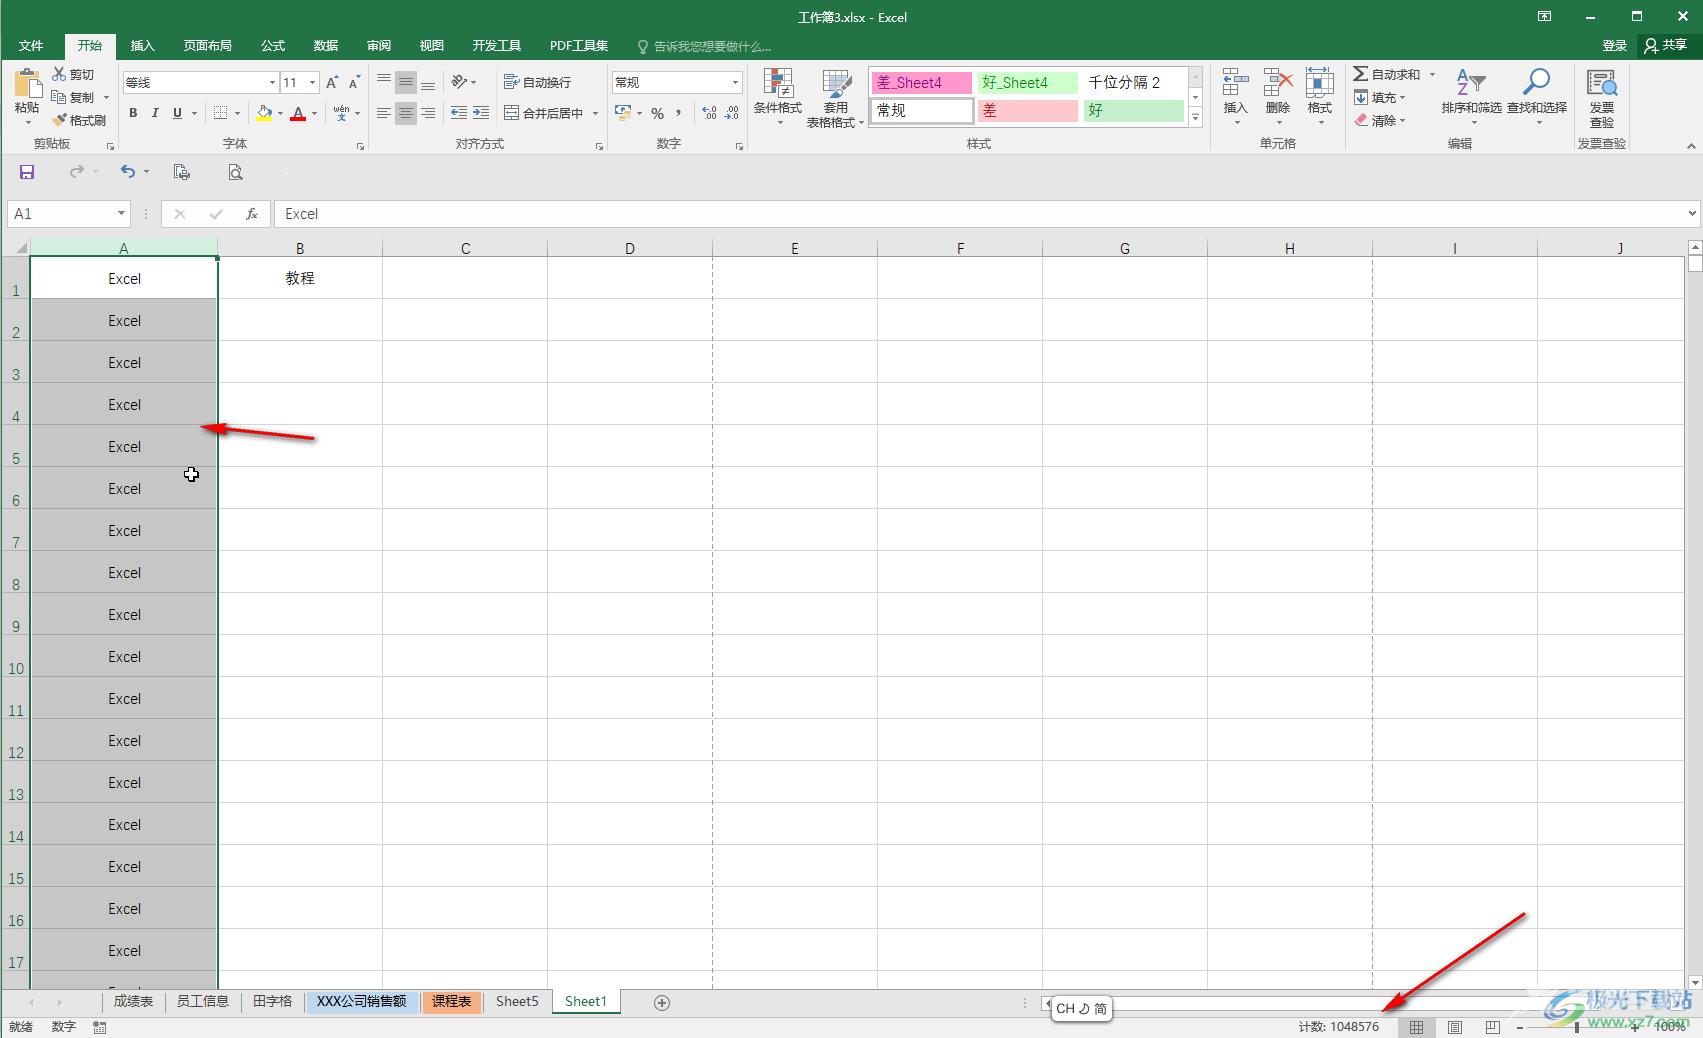Screen dimensions: 1703x1038
Task: Open Find and Select magnifier
Action: (1536, 83)
